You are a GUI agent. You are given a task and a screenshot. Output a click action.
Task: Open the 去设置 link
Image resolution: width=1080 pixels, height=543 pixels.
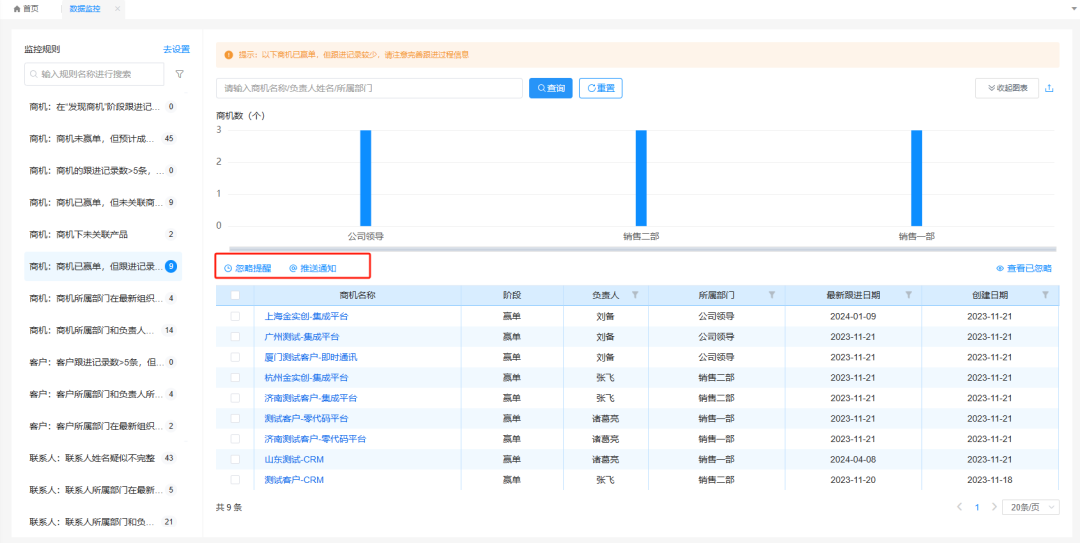pos(176,49)
